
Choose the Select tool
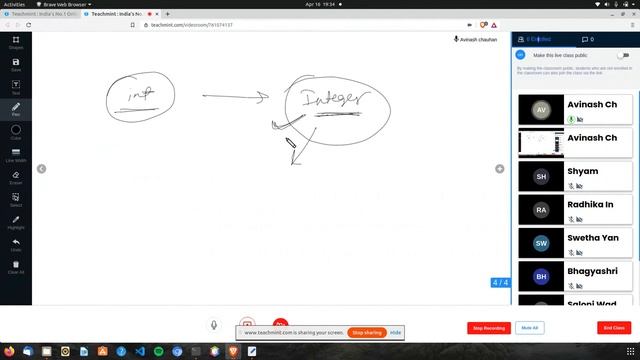pyautogui.click(x=16, y=200)
